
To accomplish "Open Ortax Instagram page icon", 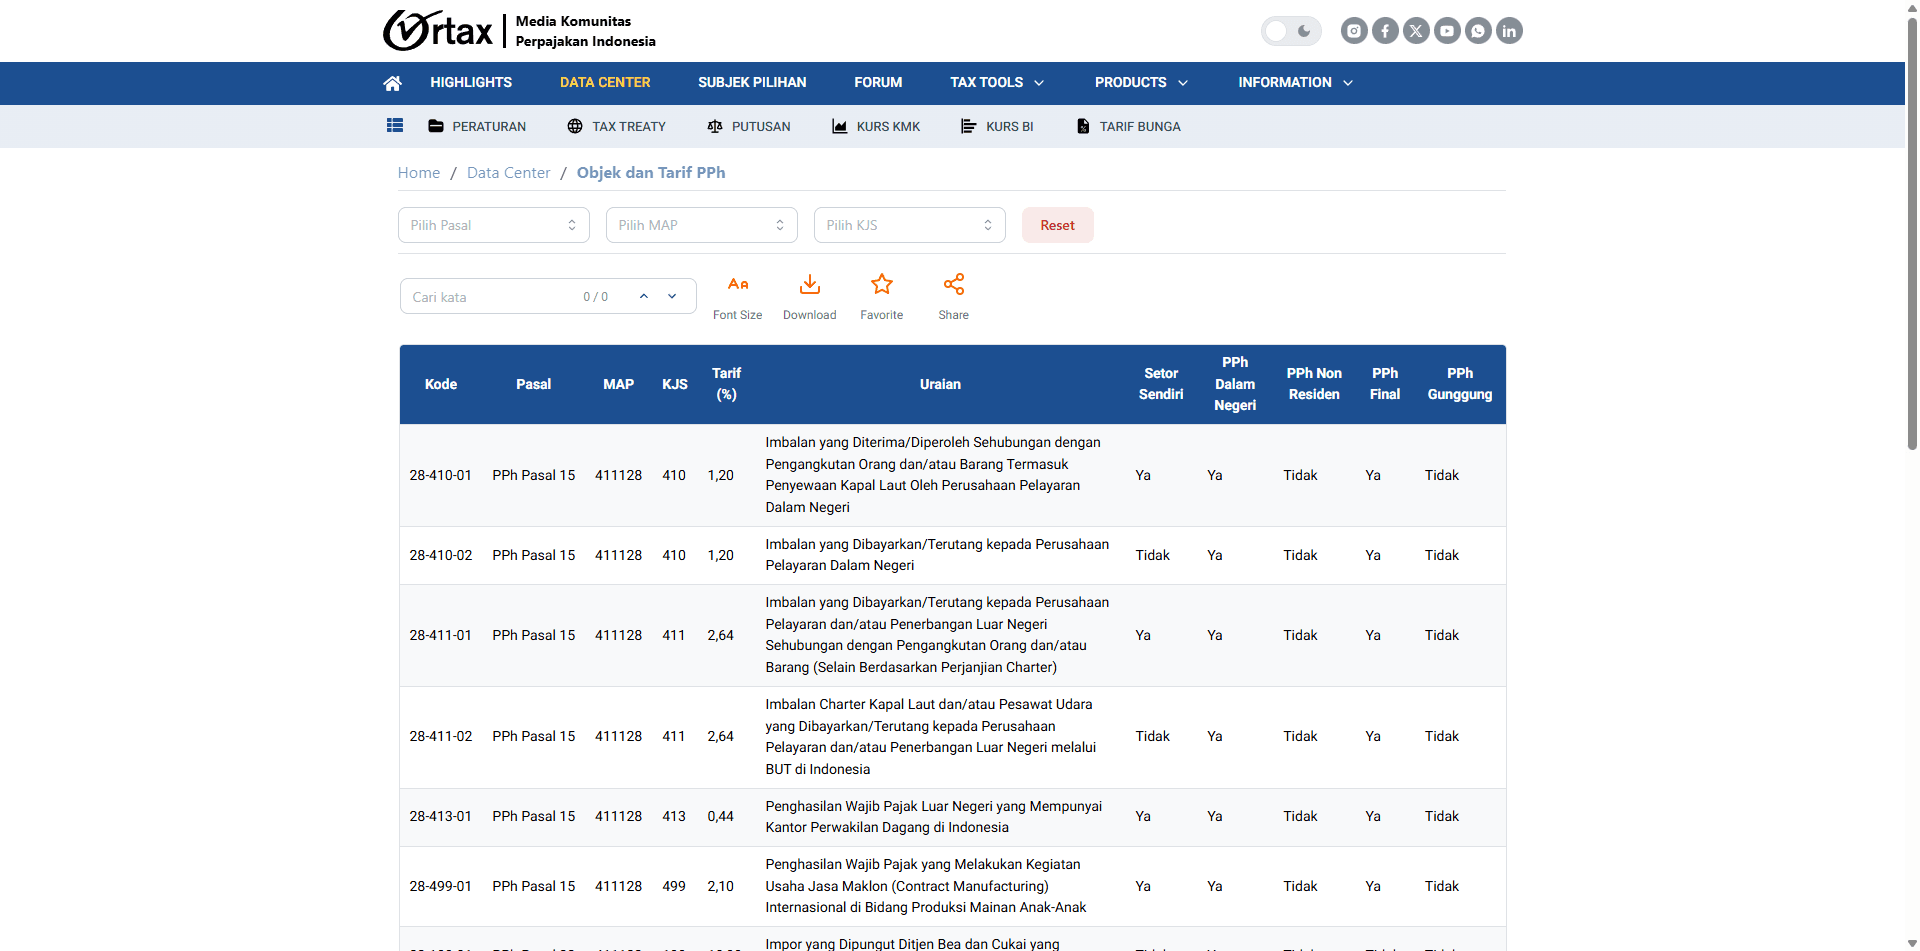I will 1354,31.
